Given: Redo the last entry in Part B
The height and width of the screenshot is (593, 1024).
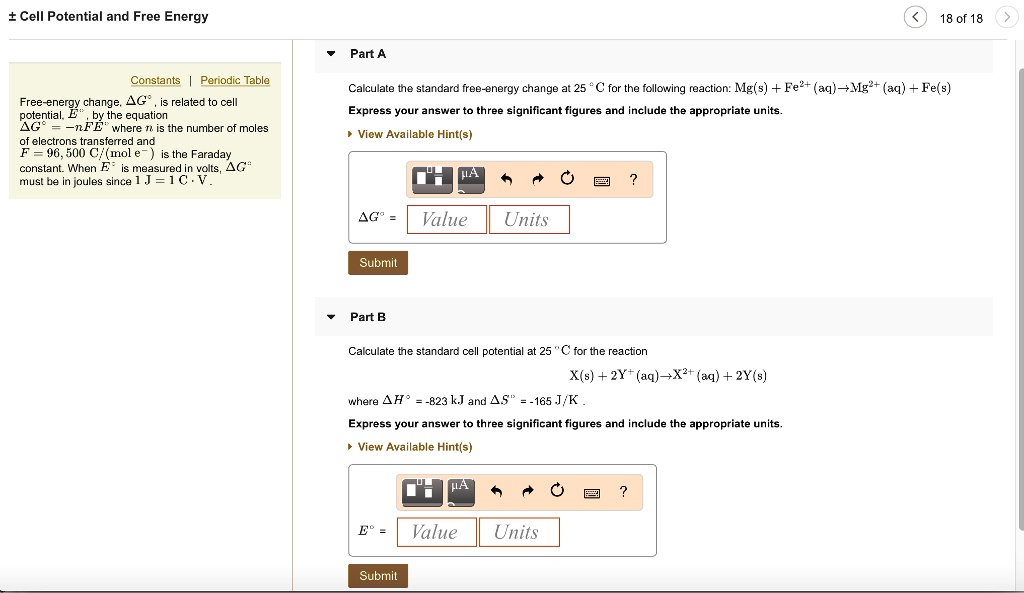Looking at the screenshot, I should tap(527, 492).
